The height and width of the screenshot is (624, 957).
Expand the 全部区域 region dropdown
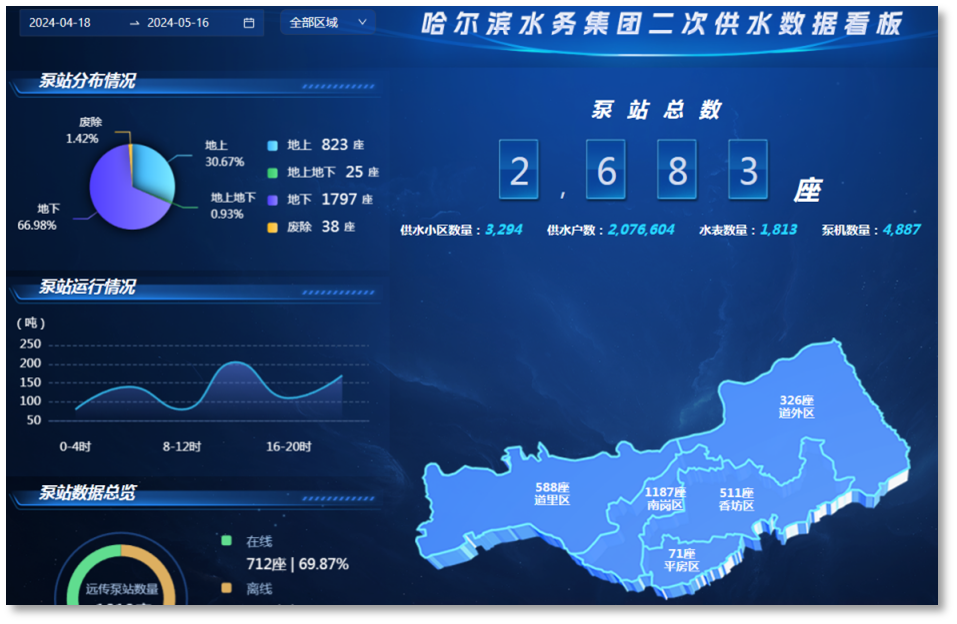[328, 23]
